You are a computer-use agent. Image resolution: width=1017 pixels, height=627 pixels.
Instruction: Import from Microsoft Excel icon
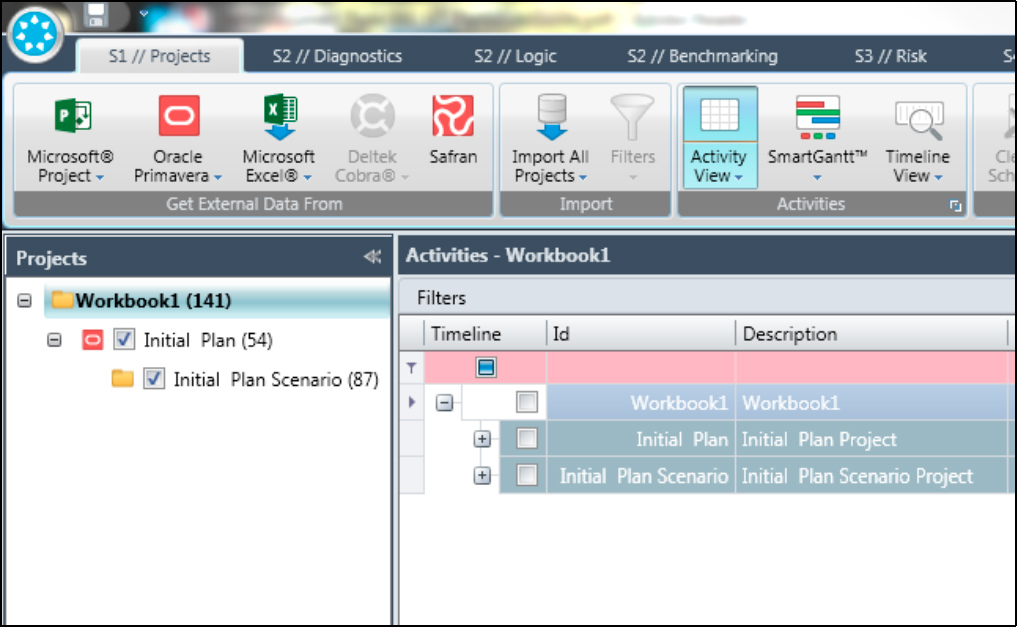(280, 117)
